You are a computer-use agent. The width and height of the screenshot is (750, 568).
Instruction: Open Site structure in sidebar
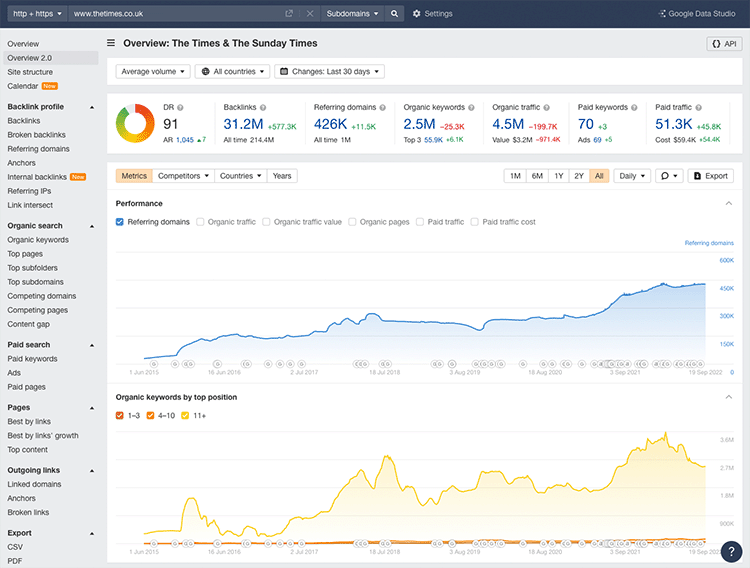point(30,72)
